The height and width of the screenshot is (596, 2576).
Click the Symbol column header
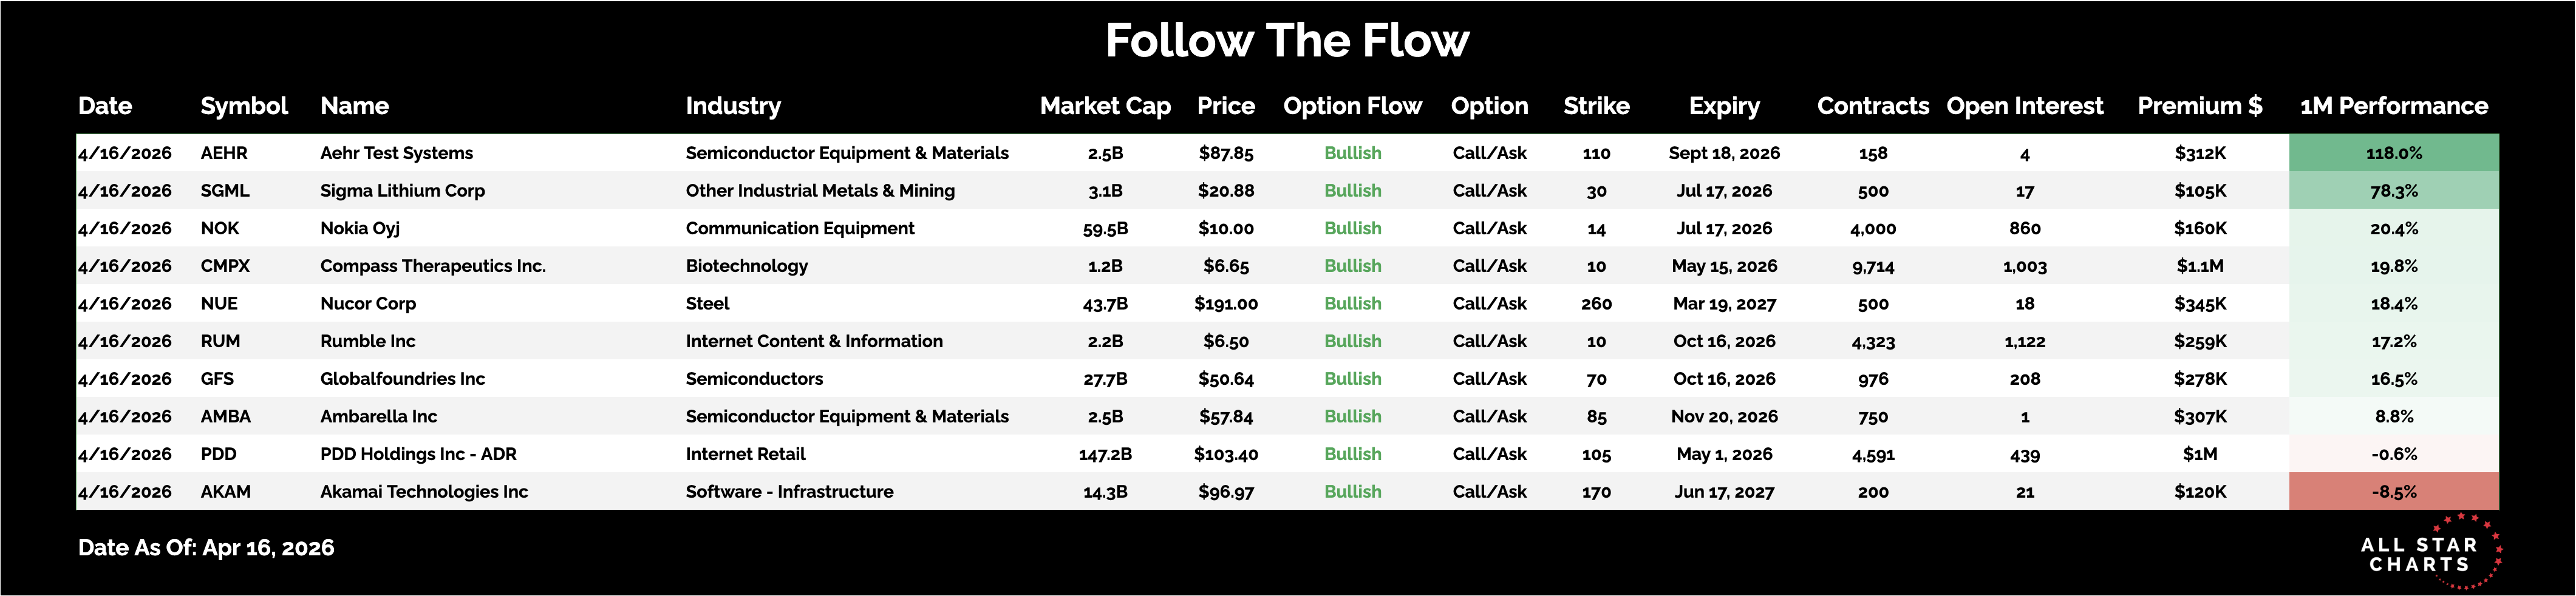244,106
